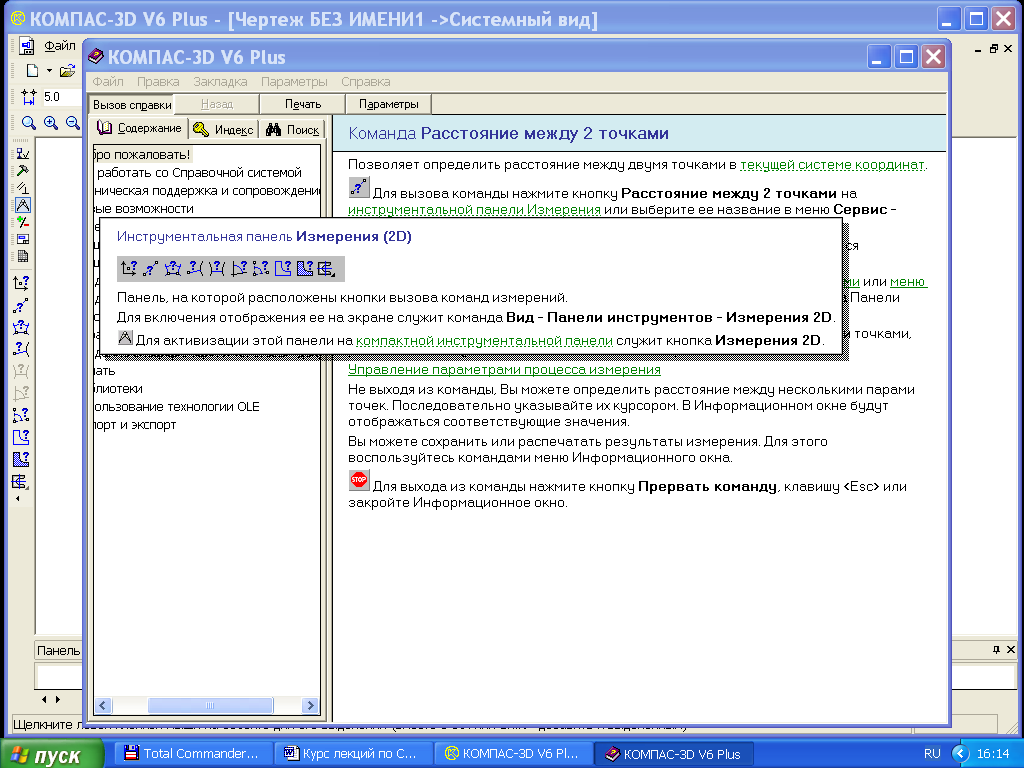Click the red STOP icon in the help text
This screenshot has width=1024, height=768.
tap(359, 480)
